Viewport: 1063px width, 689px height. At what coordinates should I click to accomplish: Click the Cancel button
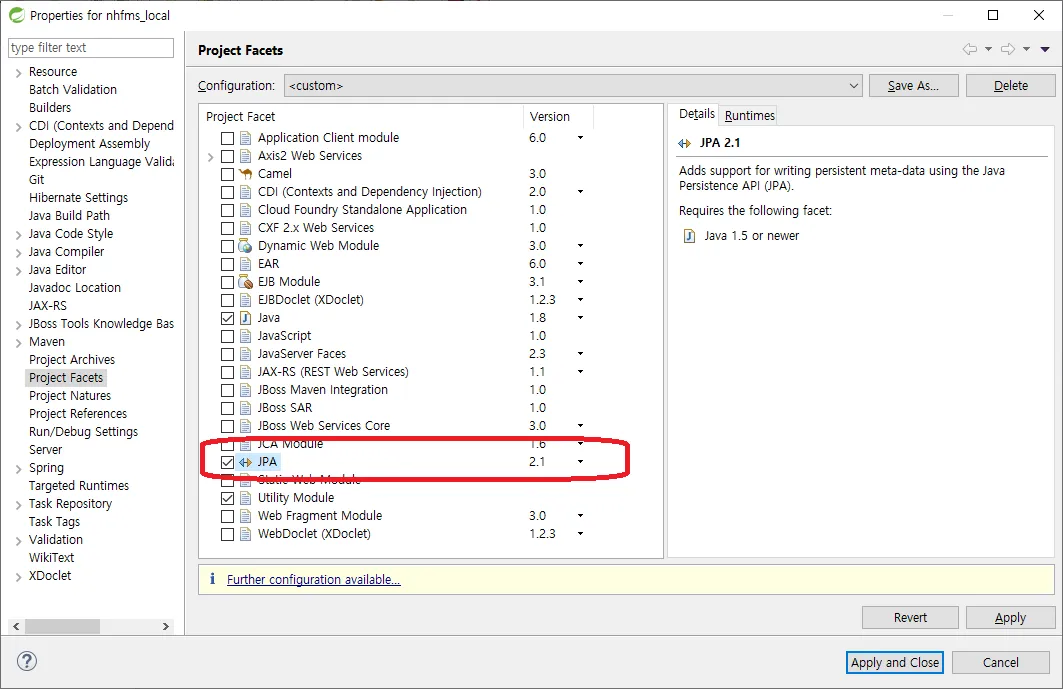click(x=1001, y=663)
